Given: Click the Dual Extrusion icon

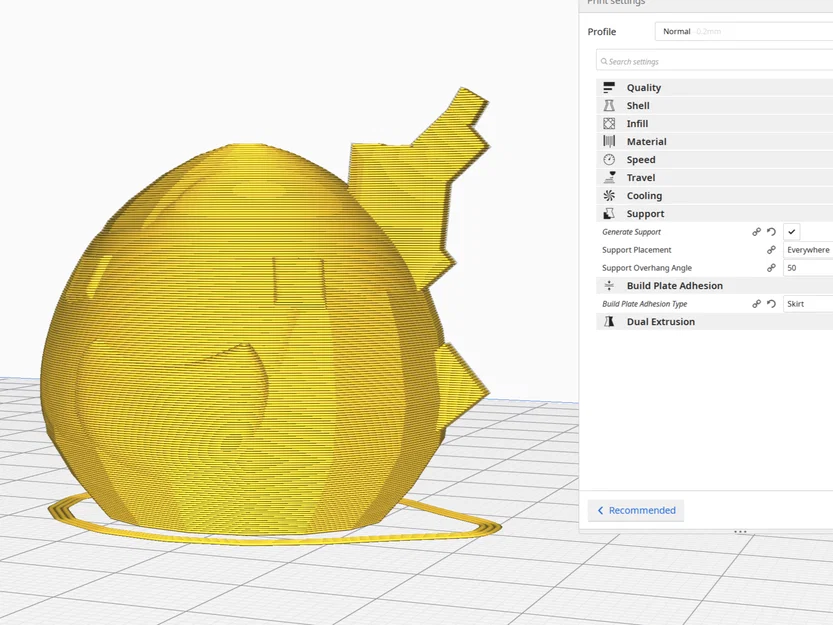Looking at the screenshot, I should (x=609, y=322).
